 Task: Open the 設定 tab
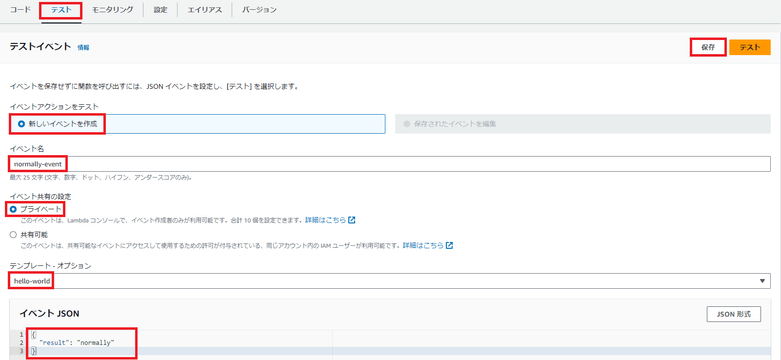[160, 9]
